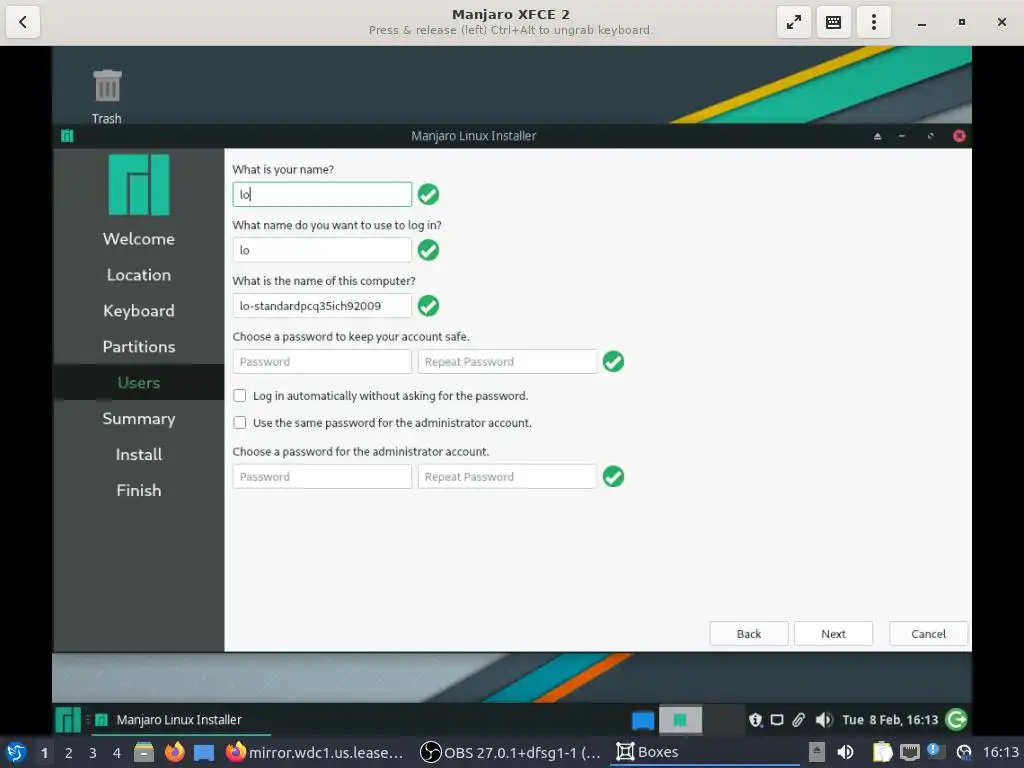
Task: Open the paperclip clipboard tray icon
Action: pos(798,720)
